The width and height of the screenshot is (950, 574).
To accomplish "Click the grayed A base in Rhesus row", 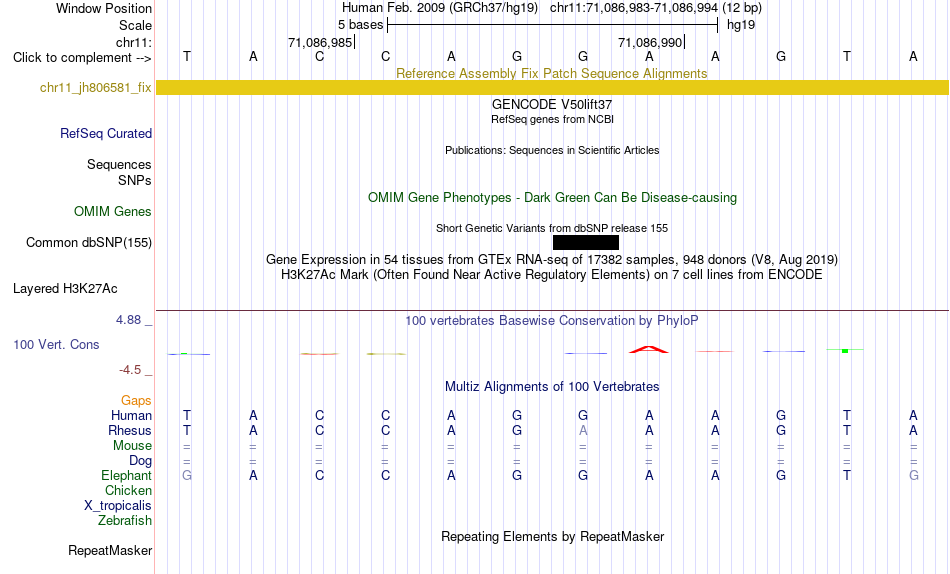I will click(x=583, y=430).
